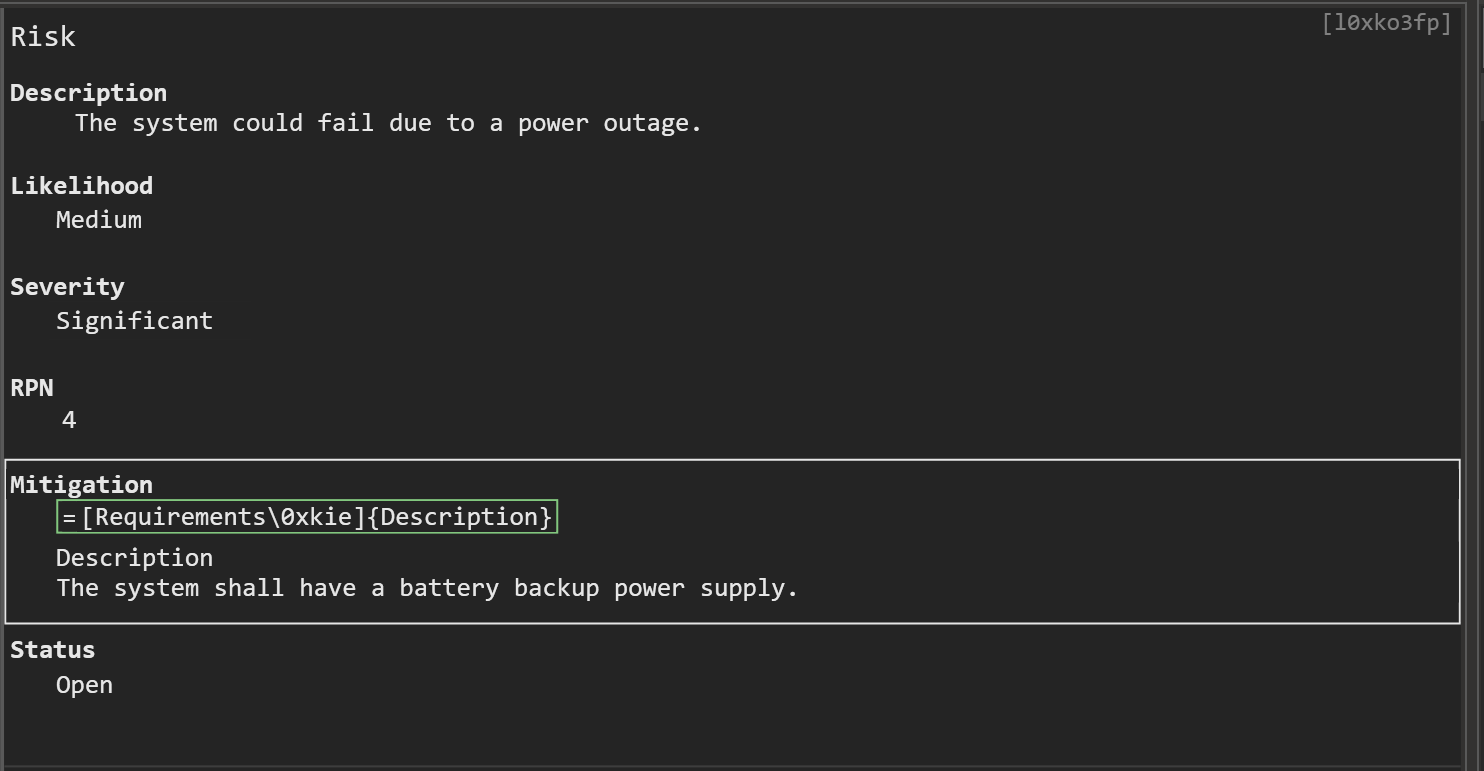Screen dimensions: 1484x771
Task: Open the Medium likelihood value
Action: 99,220
